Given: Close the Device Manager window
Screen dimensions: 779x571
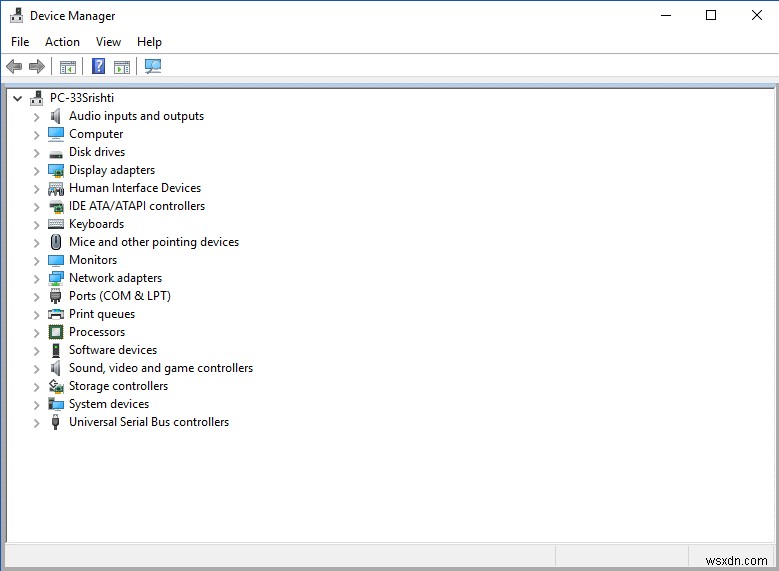Looking at the screenshot, I should (757, 15).
